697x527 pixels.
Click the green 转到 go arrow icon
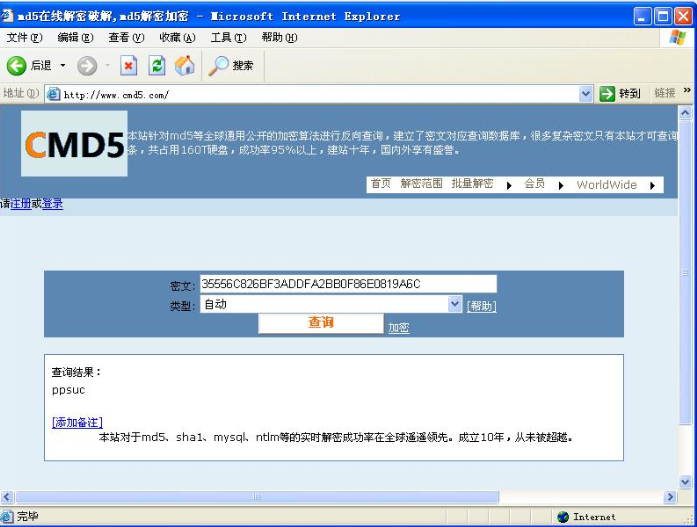(607, 94)
